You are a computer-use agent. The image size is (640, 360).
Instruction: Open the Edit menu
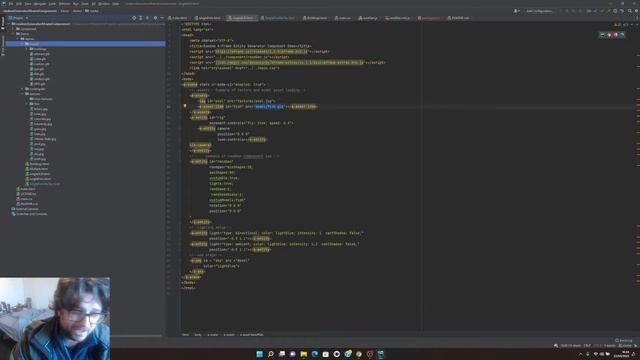coord(19,4)
